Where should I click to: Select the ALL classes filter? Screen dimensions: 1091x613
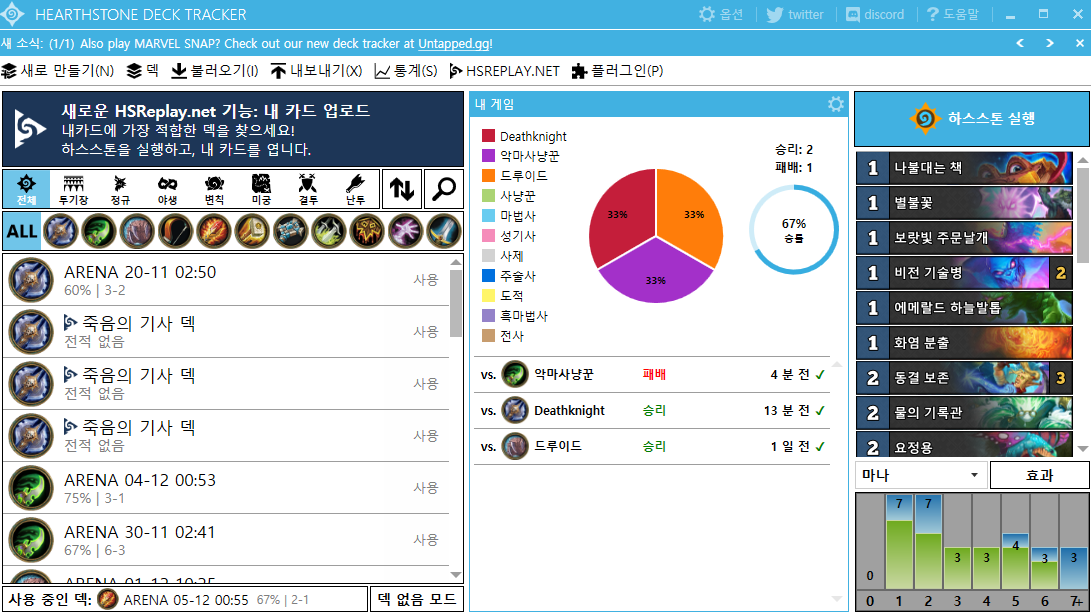tap(22, 231)
